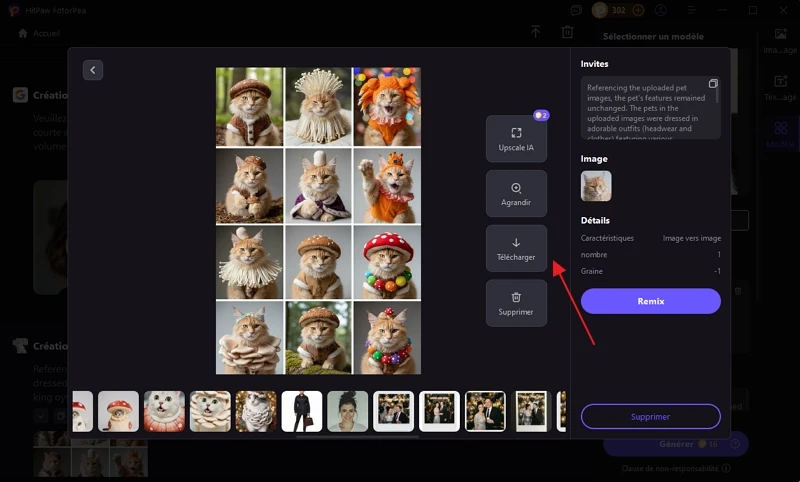Click the main cat collage image
Screen dimensions: 800x482
click(318, 221)
